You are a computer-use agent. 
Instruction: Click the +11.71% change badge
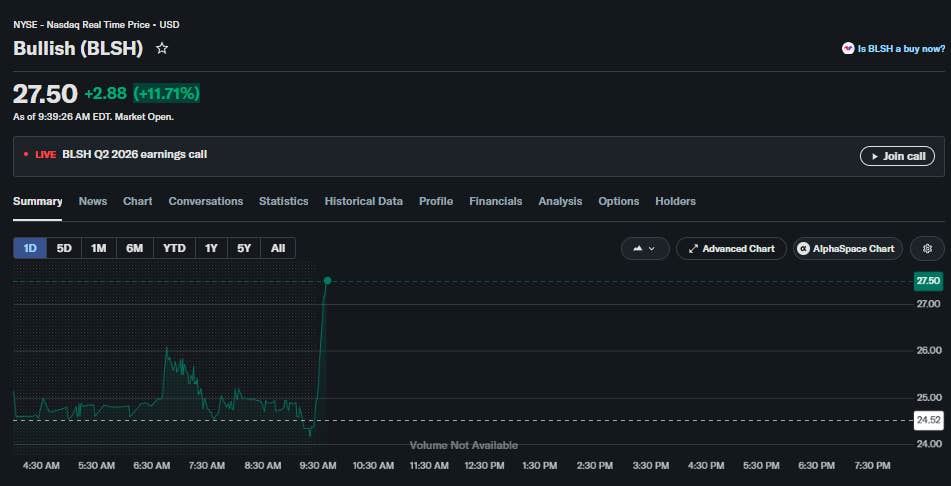pos(166,93)
